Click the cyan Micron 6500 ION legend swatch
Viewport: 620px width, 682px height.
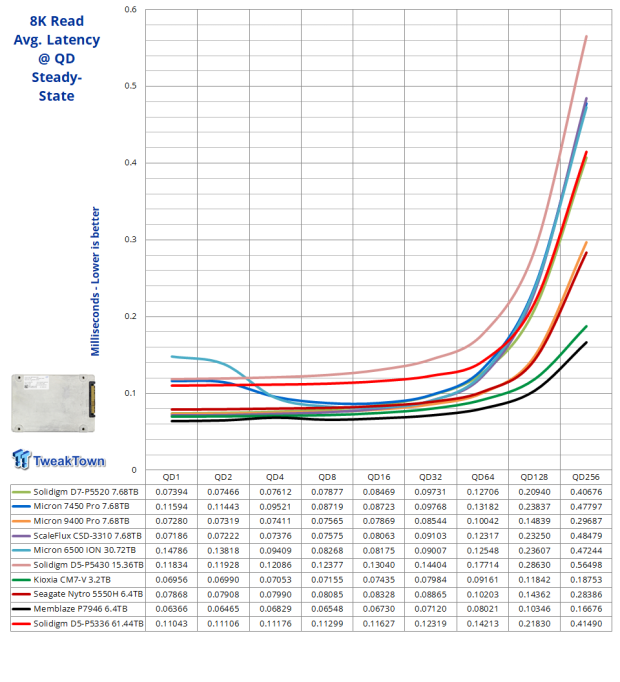pos(21,551)
